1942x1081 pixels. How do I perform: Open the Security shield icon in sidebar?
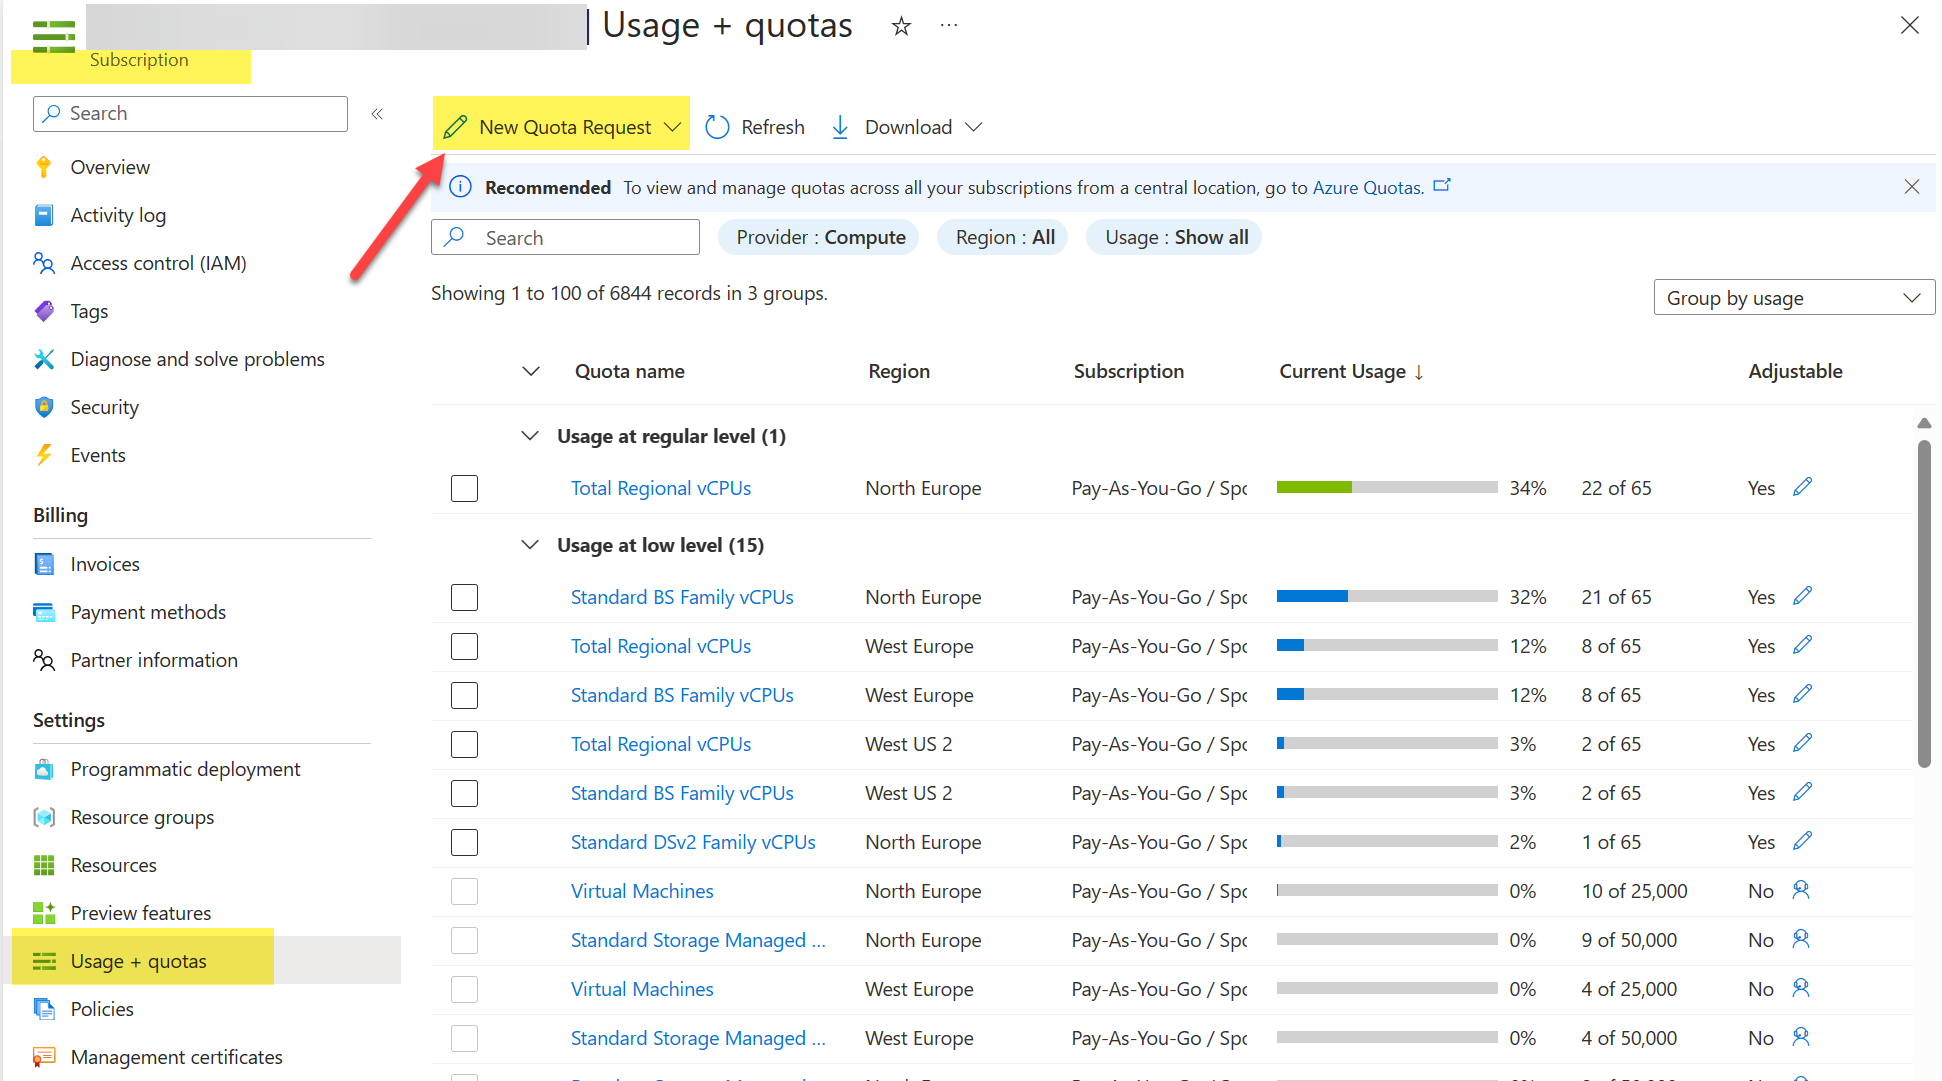(44, 407)
